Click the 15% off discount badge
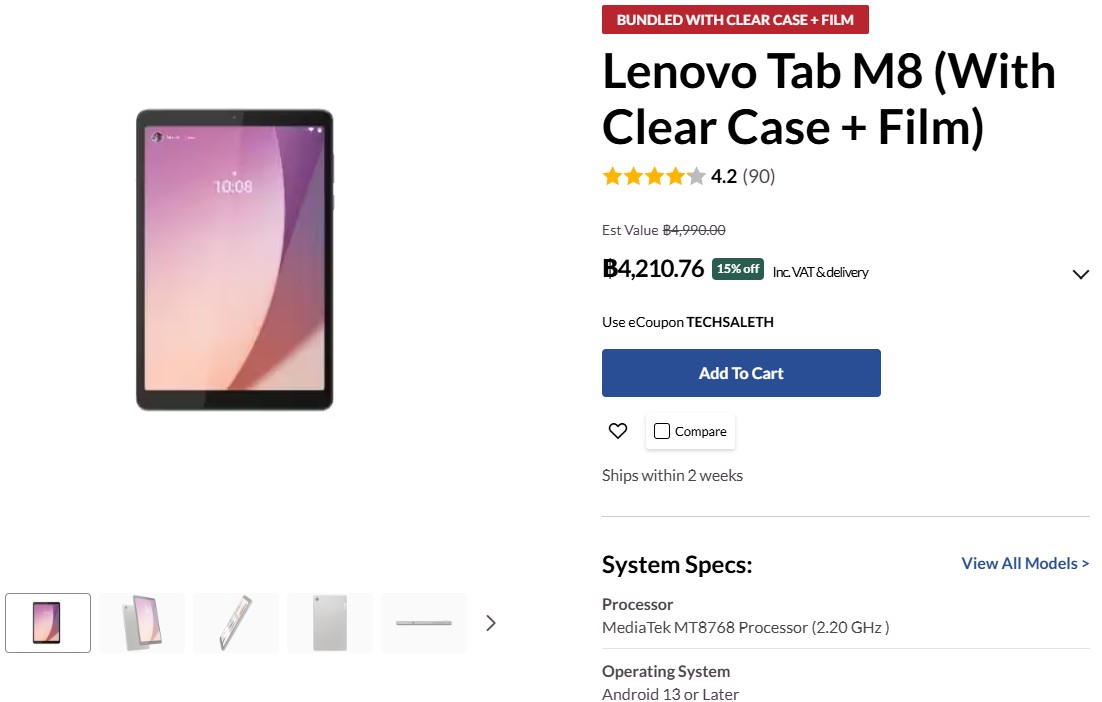Screen dimensions: 1102x702 738,269
